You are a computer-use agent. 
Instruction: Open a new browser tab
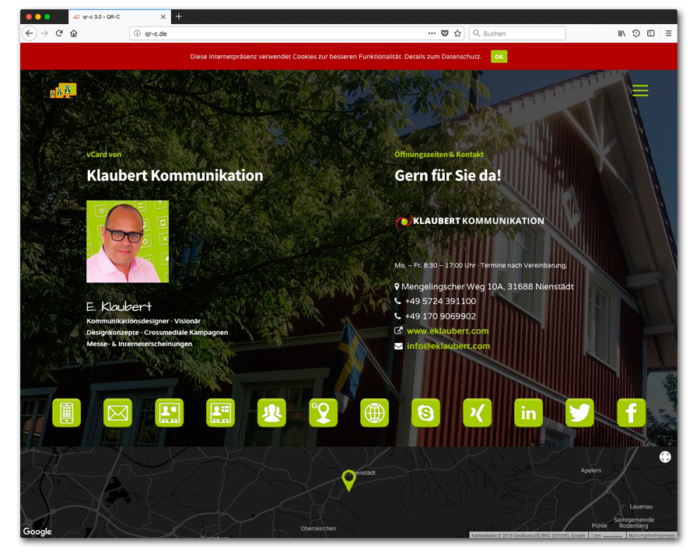[x=179, y=17]
